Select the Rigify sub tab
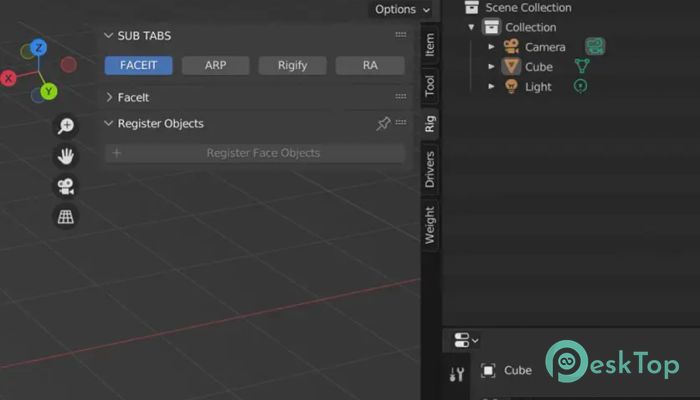Screen dimensions: 700x400 [292, 65]
